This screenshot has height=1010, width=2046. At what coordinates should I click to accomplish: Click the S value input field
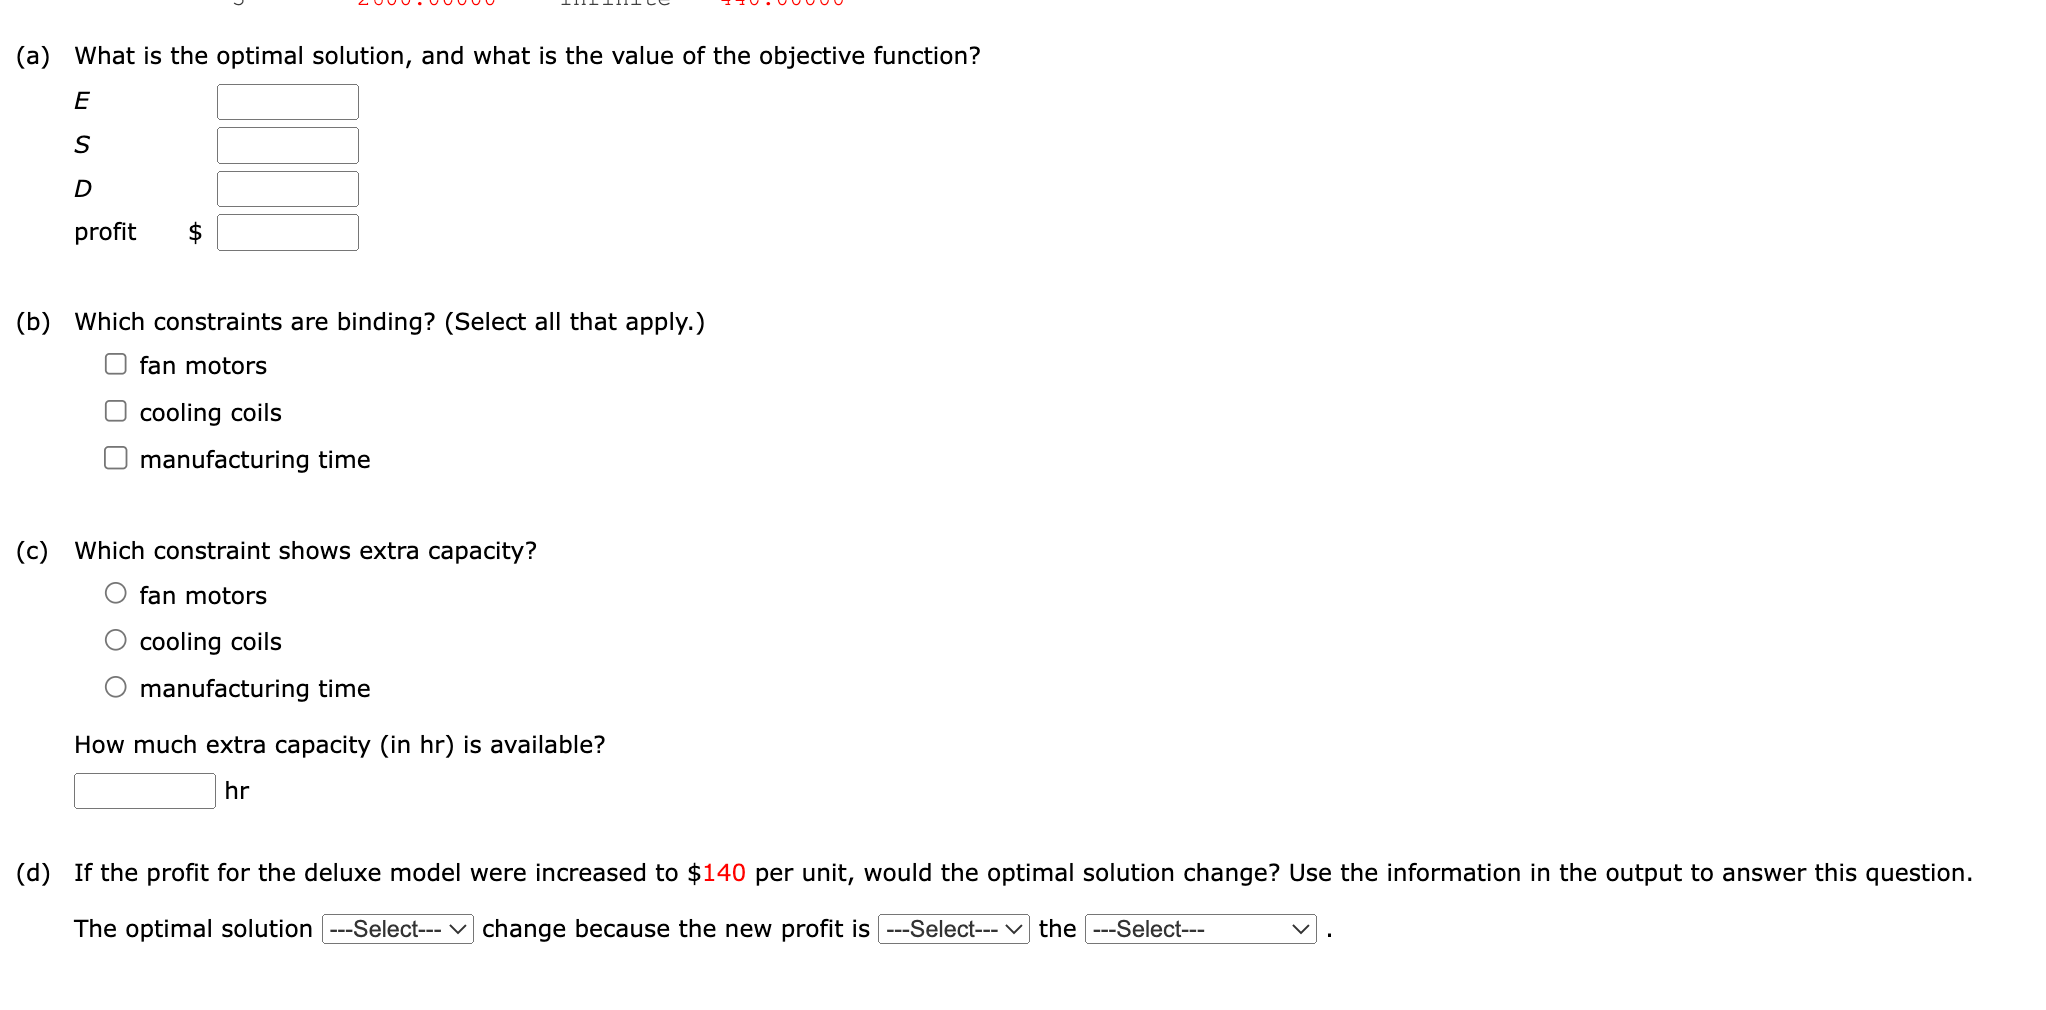click(287, 145)
